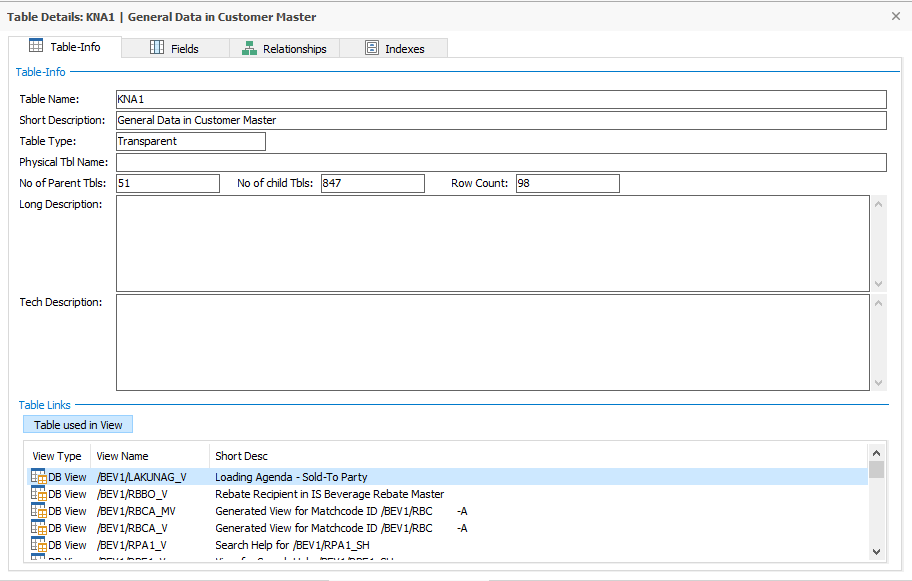Sort by the View Type column header

point(57,456)
